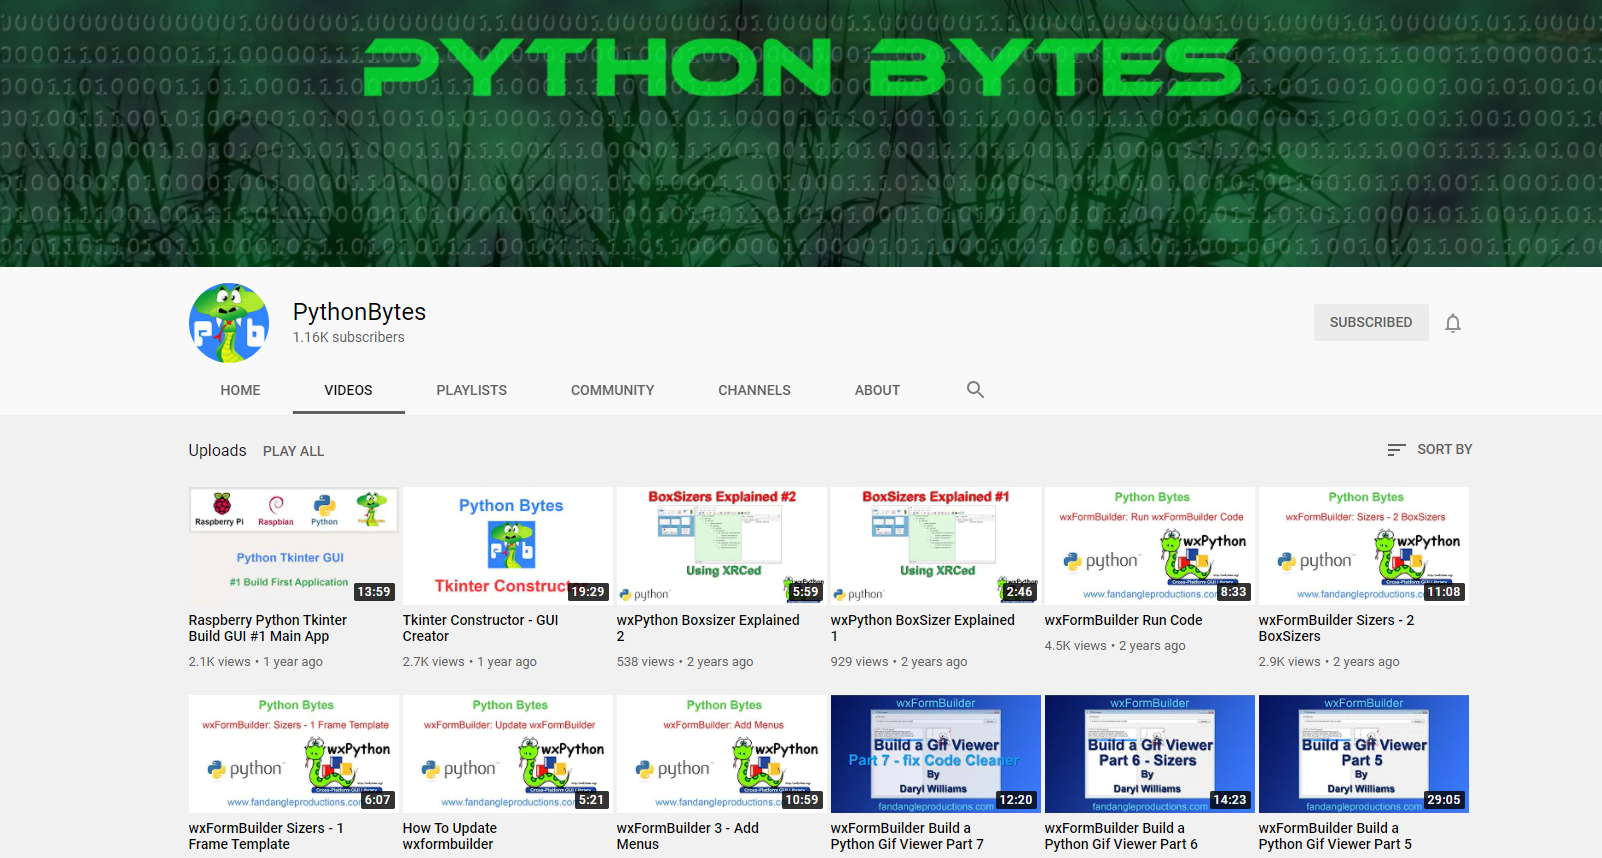Go to the Community tab

click(612, 390)
